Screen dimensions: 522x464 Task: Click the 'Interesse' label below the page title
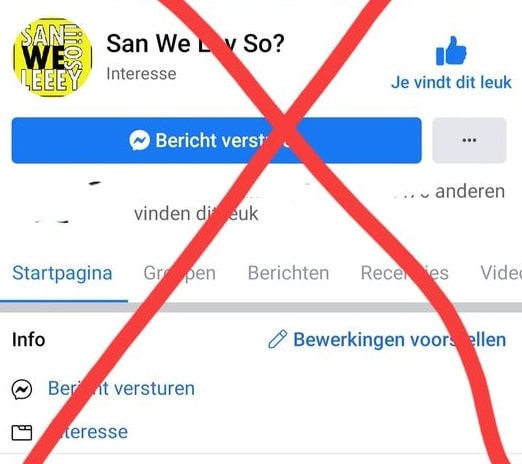141,74
